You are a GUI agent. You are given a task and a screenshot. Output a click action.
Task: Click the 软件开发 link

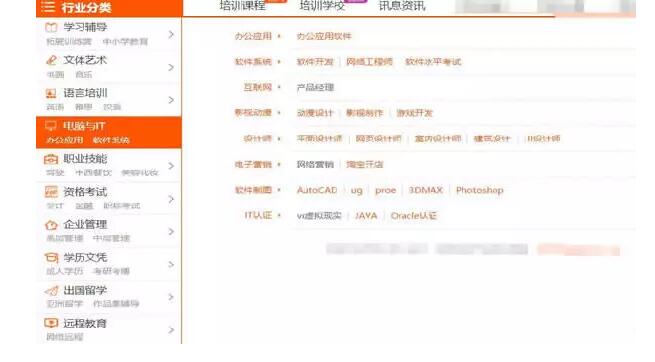(315, 62)
